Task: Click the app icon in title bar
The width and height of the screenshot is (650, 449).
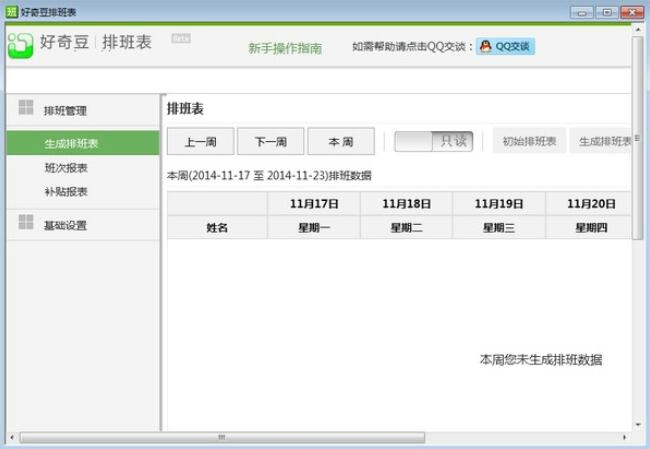Action: pos(11,12)
